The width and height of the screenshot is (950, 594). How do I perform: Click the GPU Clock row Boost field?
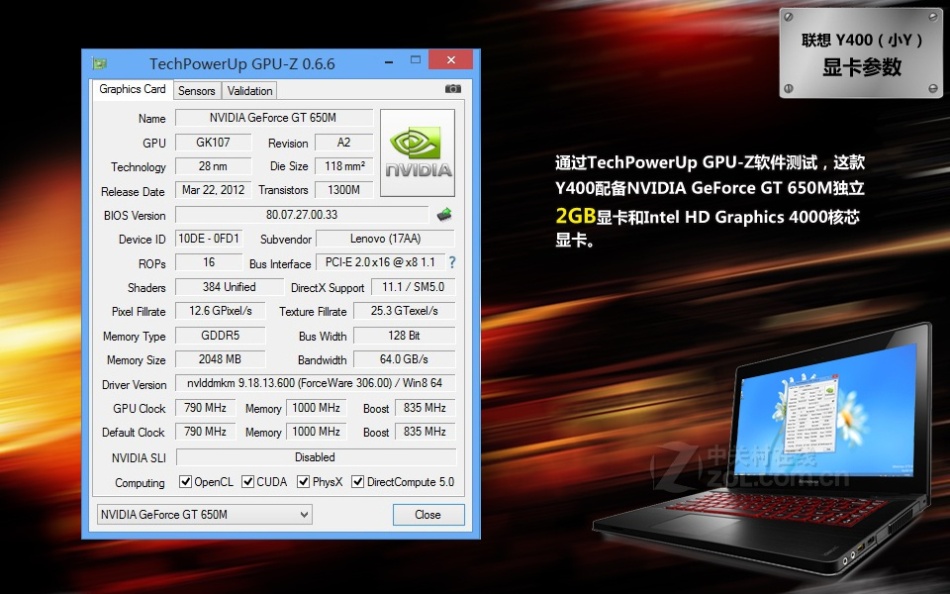click(x=425, y=408)
